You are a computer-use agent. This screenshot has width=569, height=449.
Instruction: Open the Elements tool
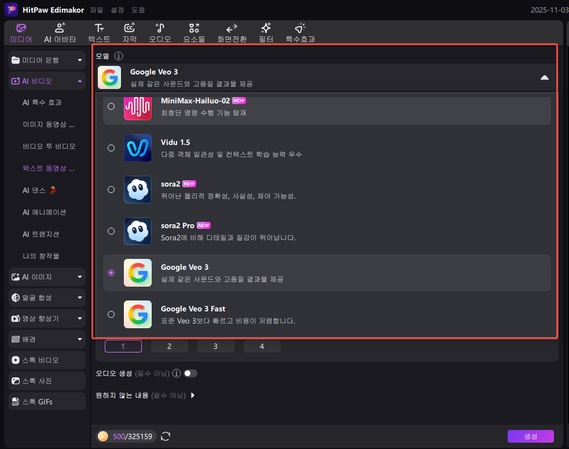194,33
